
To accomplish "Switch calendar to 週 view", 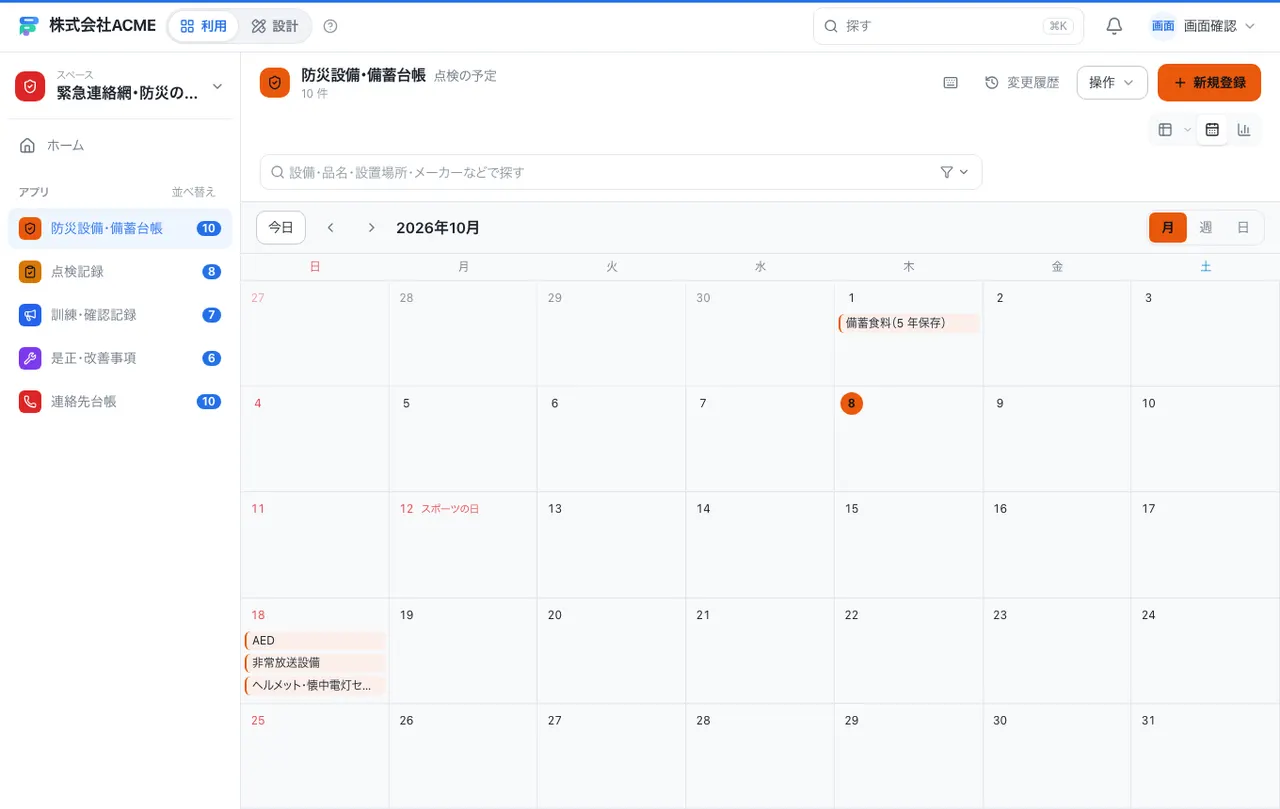I will [1206, 228].
